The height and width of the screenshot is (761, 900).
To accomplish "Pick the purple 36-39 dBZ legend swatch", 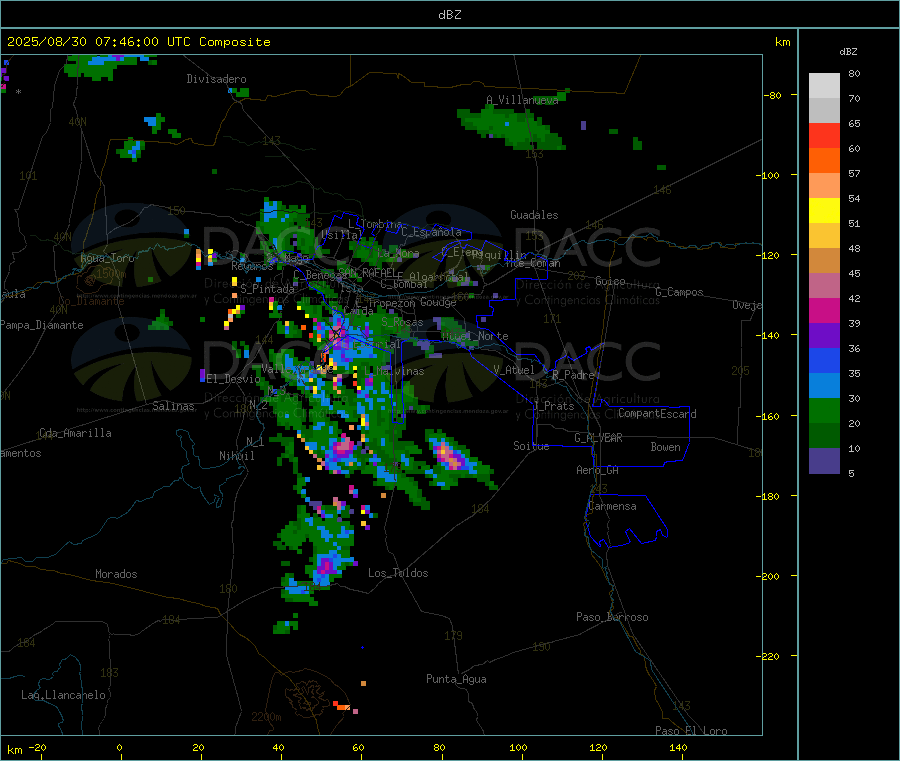I will pyautogui.click(x=824, y=336).
